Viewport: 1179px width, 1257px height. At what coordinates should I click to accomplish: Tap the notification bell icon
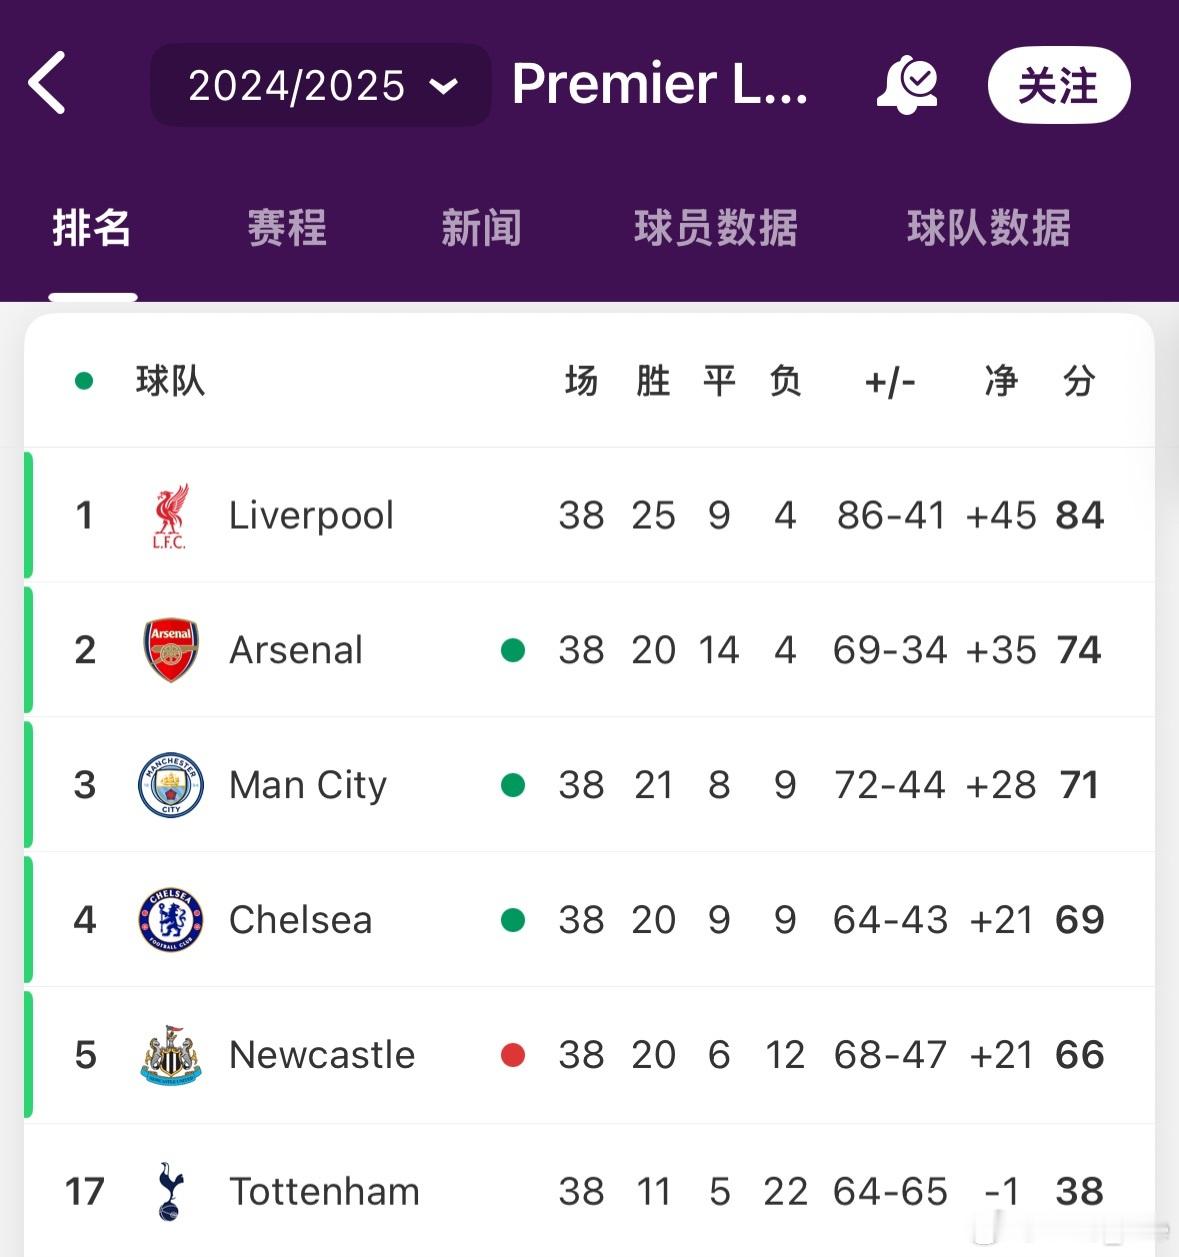pos(907,85)
